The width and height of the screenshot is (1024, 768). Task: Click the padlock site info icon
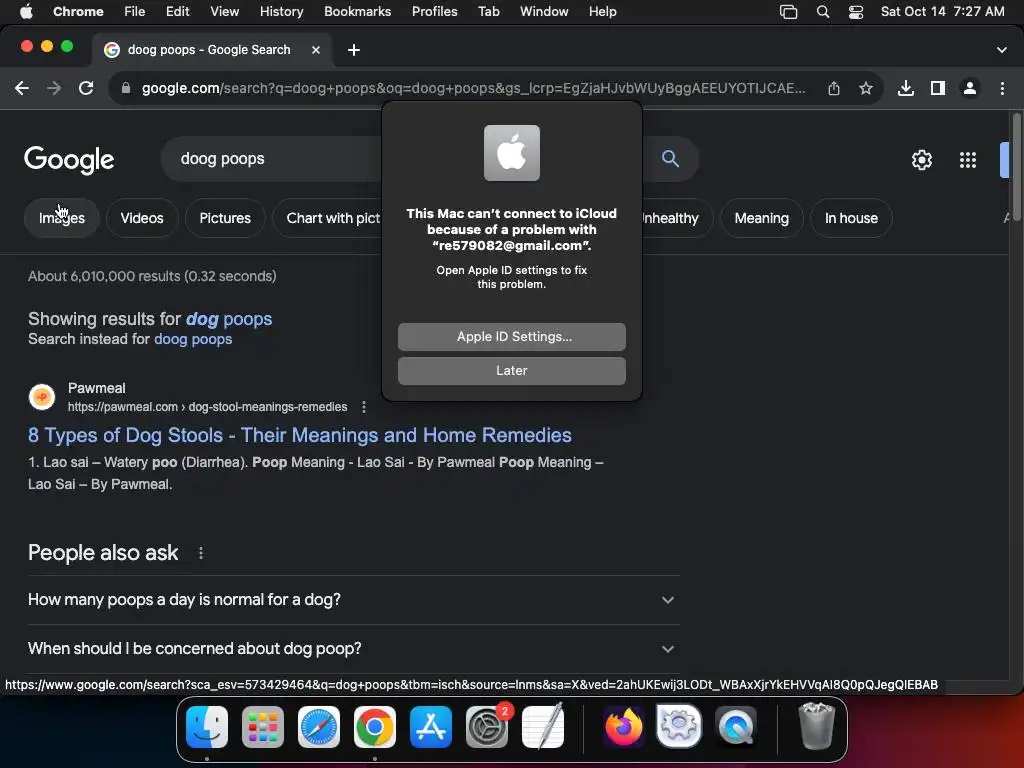pyautogui.click(x=126, y=88)
